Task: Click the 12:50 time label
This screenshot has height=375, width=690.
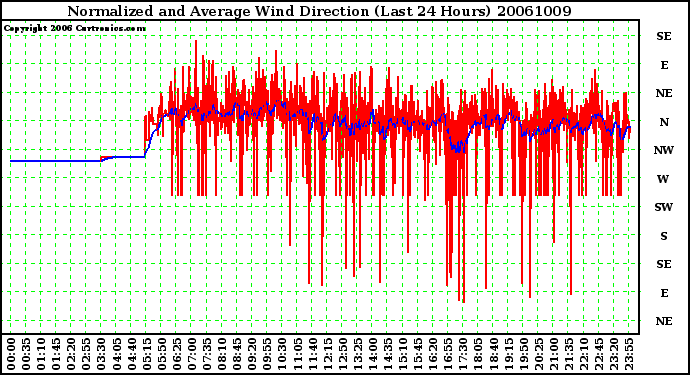Action: coord(342,354)
